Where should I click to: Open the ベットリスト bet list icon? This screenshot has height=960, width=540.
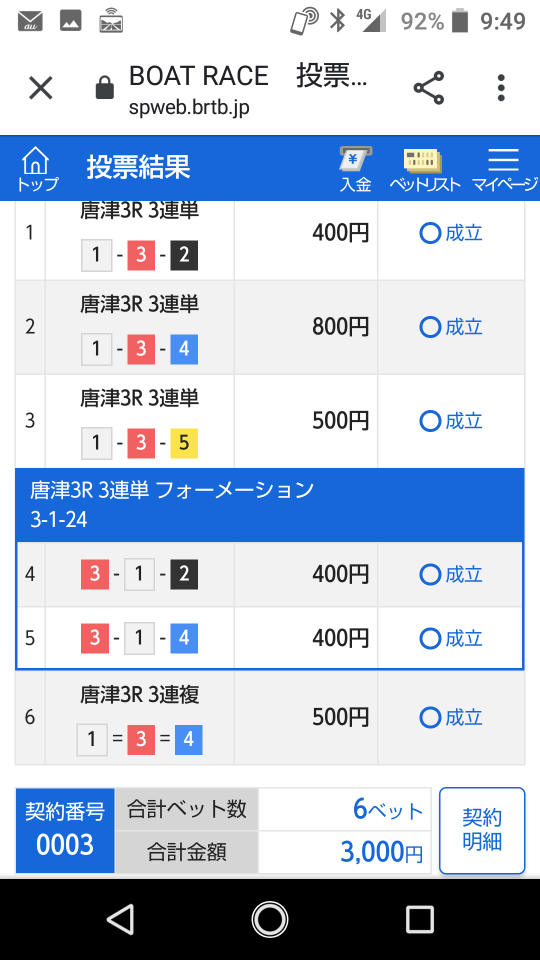424,169
